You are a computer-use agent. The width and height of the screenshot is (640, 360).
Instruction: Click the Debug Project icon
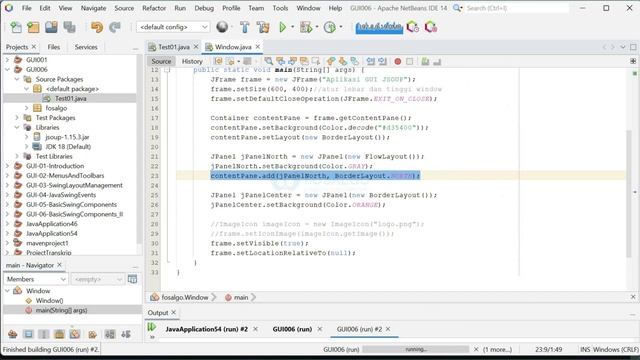(x=305, y=27)
